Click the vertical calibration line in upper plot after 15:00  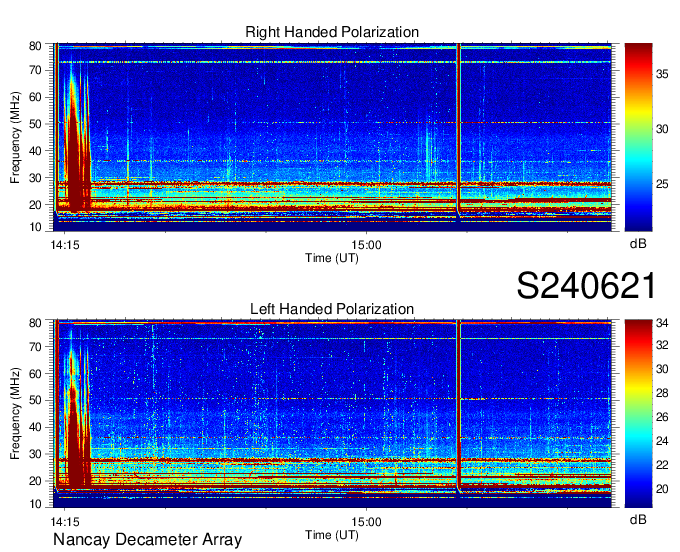[x=458, y=130]
